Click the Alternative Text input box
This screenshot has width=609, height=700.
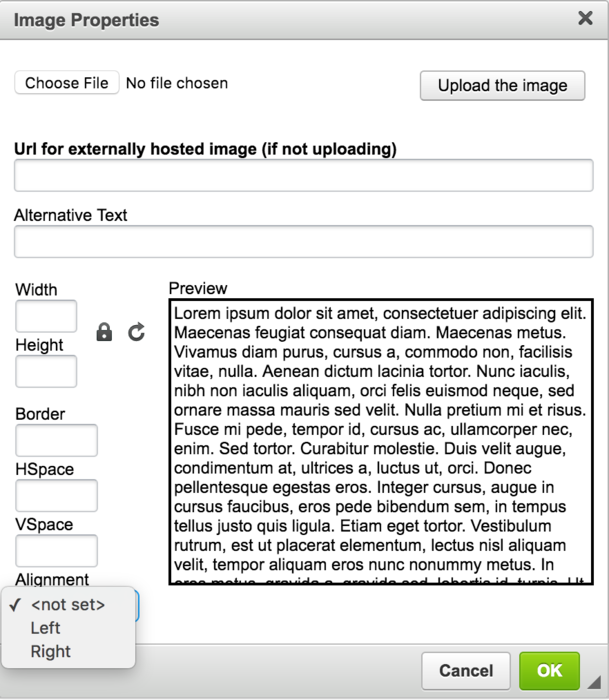coord(303,242)
